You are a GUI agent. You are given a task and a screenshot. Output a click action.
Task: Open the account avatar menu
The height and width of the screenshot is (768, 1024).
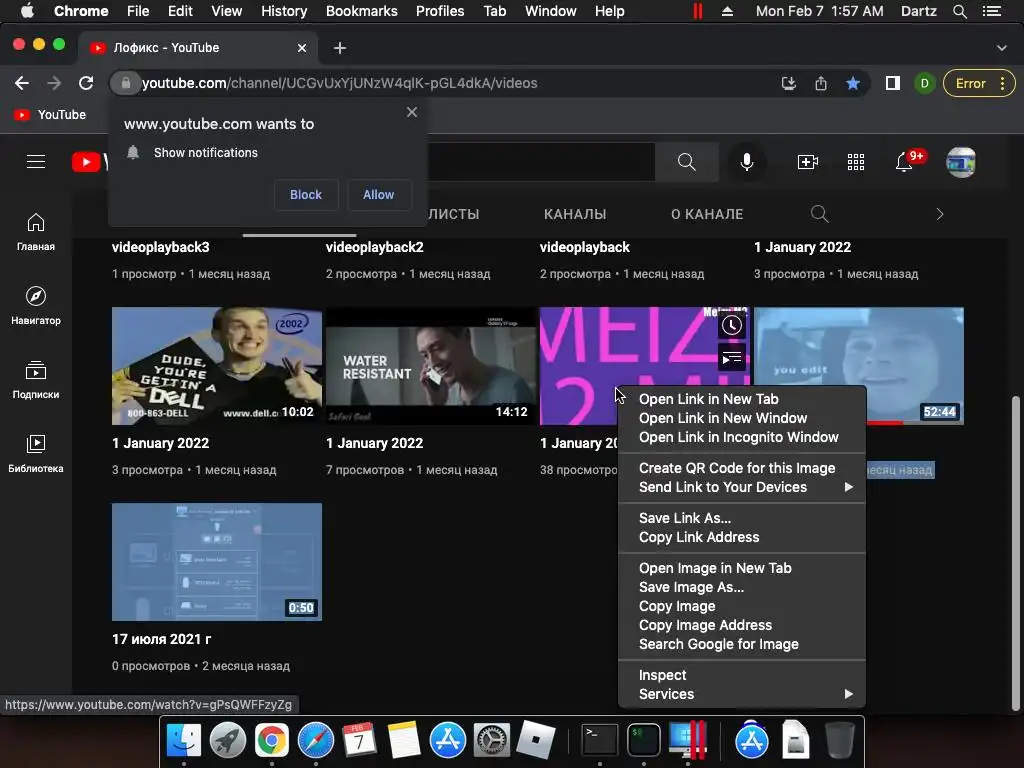(x=961, y=161)
